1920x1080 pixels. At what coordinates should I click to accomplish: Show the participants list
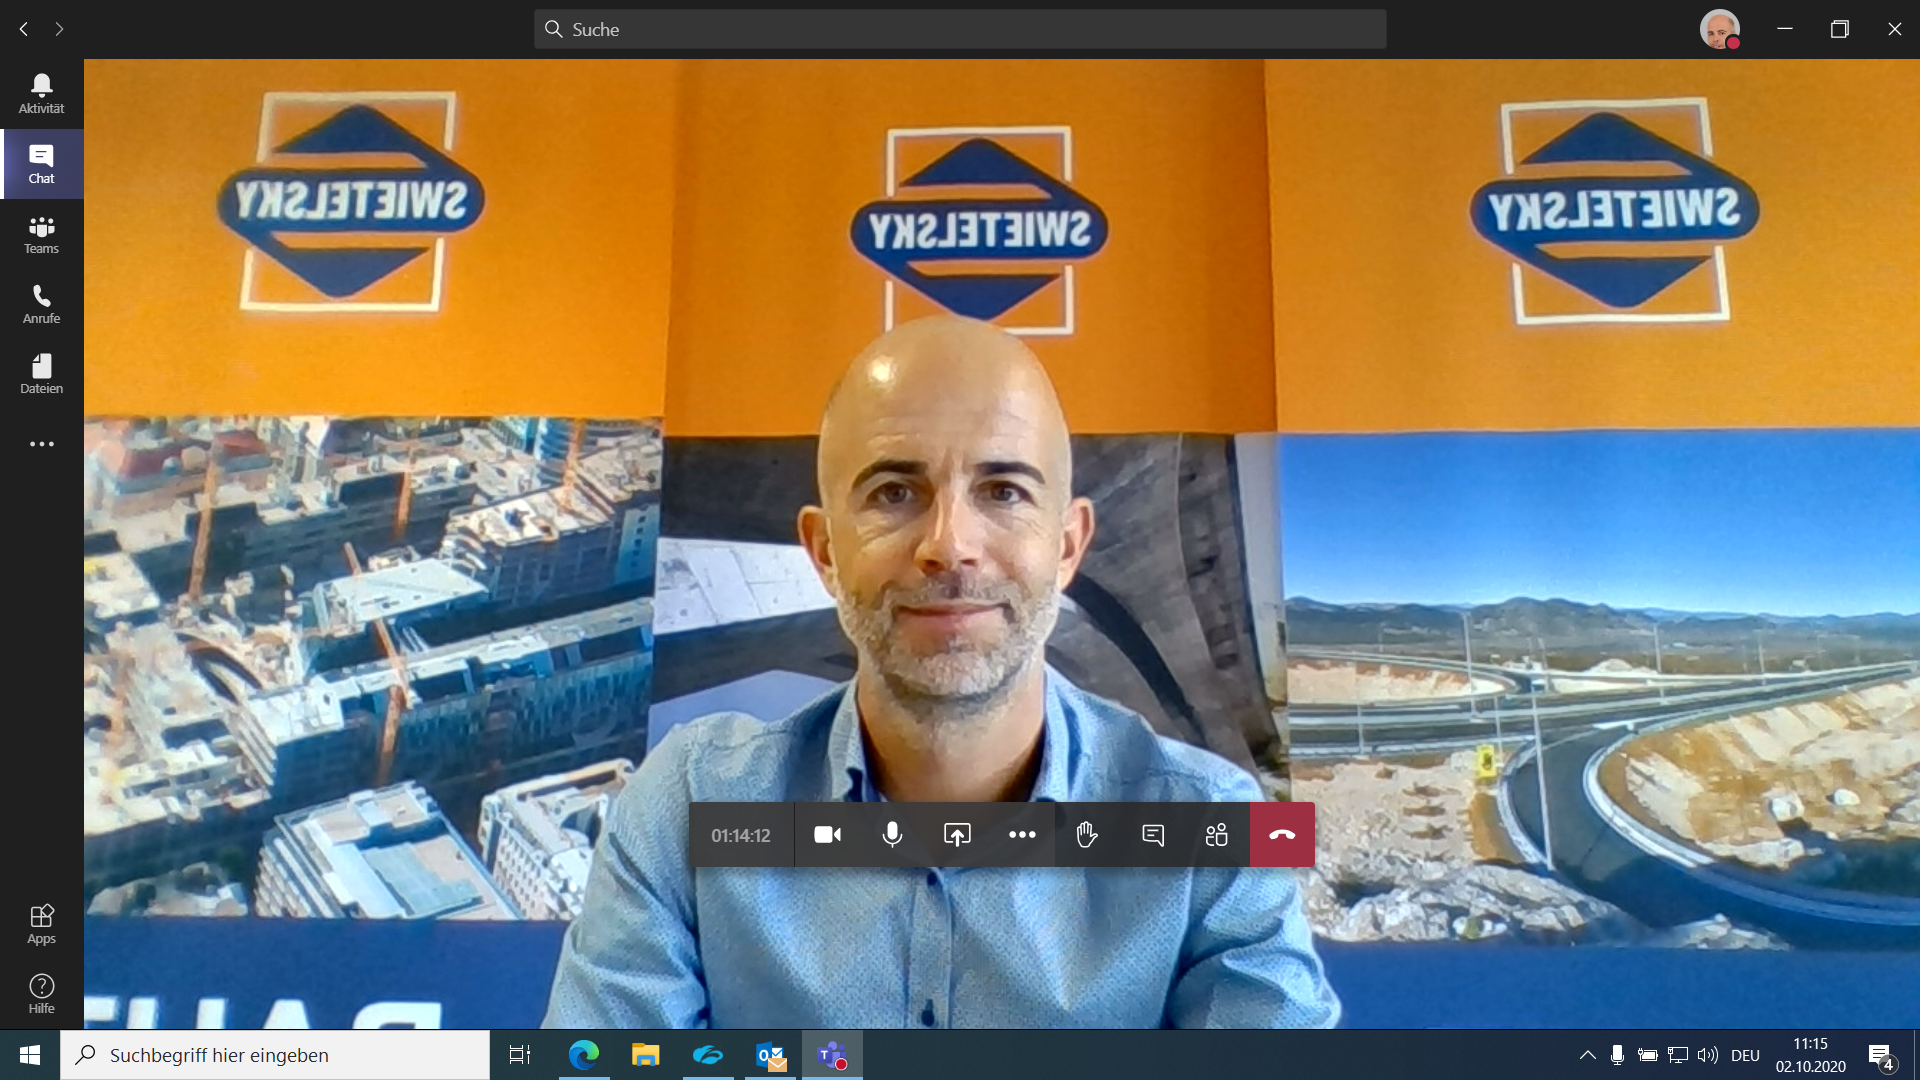1217,835
